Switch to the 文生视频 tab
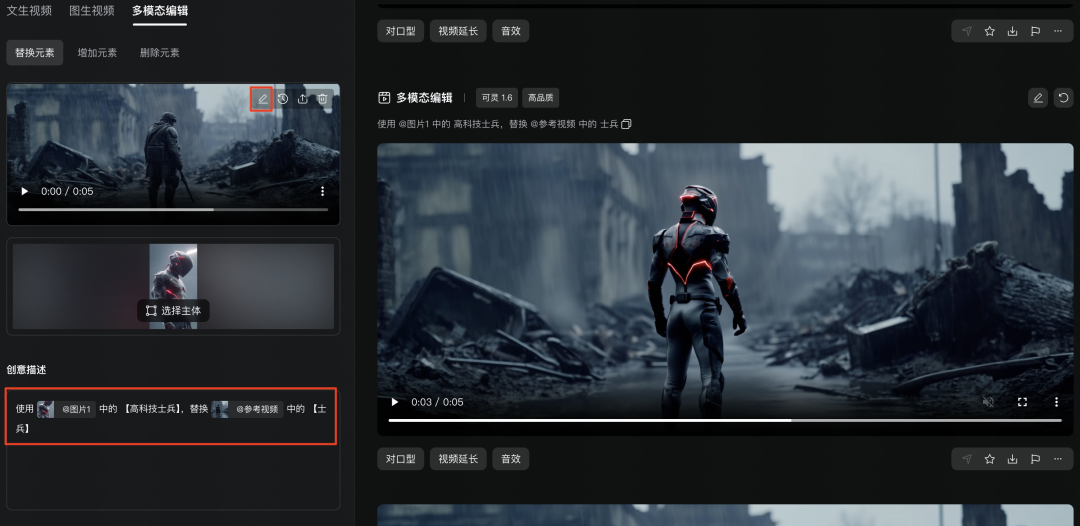Viewport: 1080px width, 526px height. tap(29, 10)
